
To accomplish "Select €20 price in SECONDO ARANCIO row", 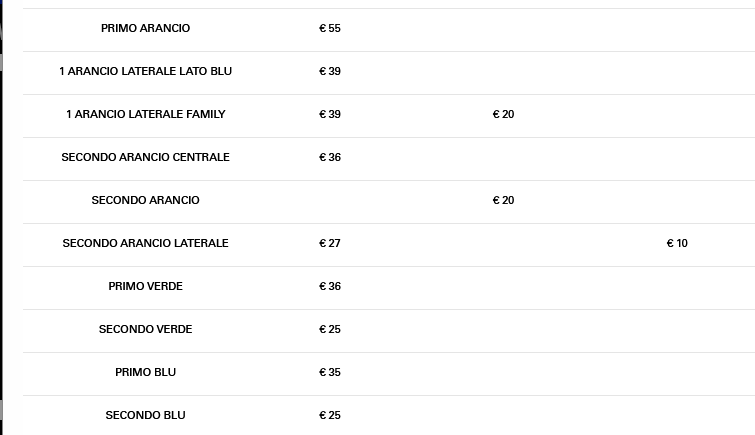I will click(503, 200).
